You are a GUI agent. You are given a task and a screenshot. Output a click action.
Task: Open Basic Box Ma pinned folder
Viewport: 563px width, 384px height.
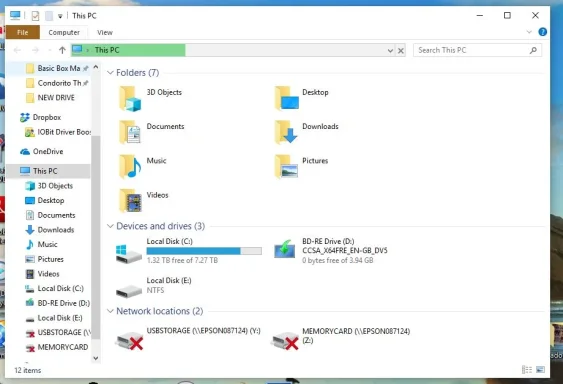point(53,68)
